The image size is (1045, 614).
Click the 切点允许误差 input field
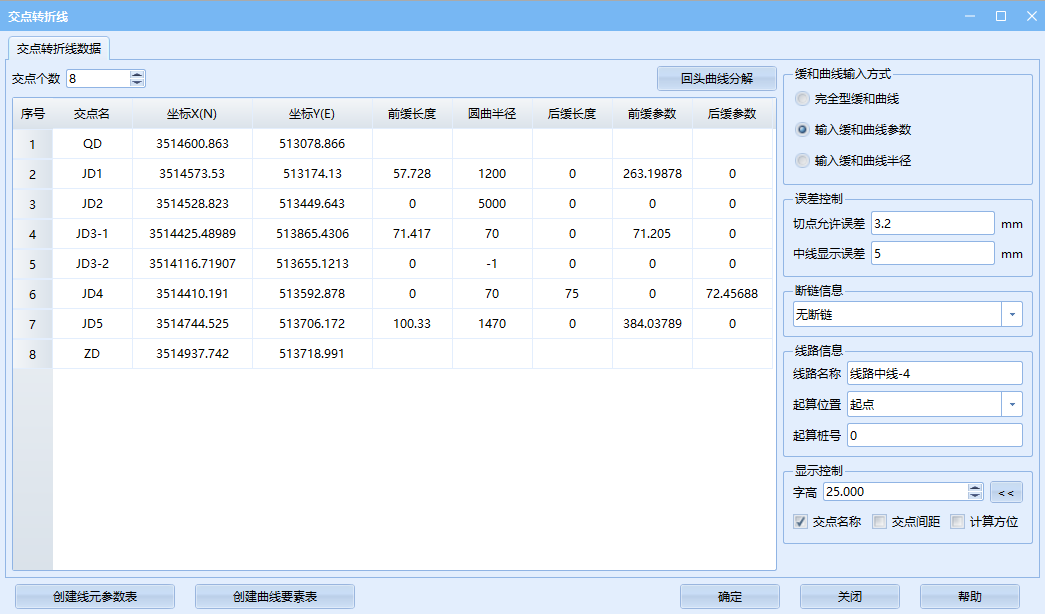tap(932, 223)
